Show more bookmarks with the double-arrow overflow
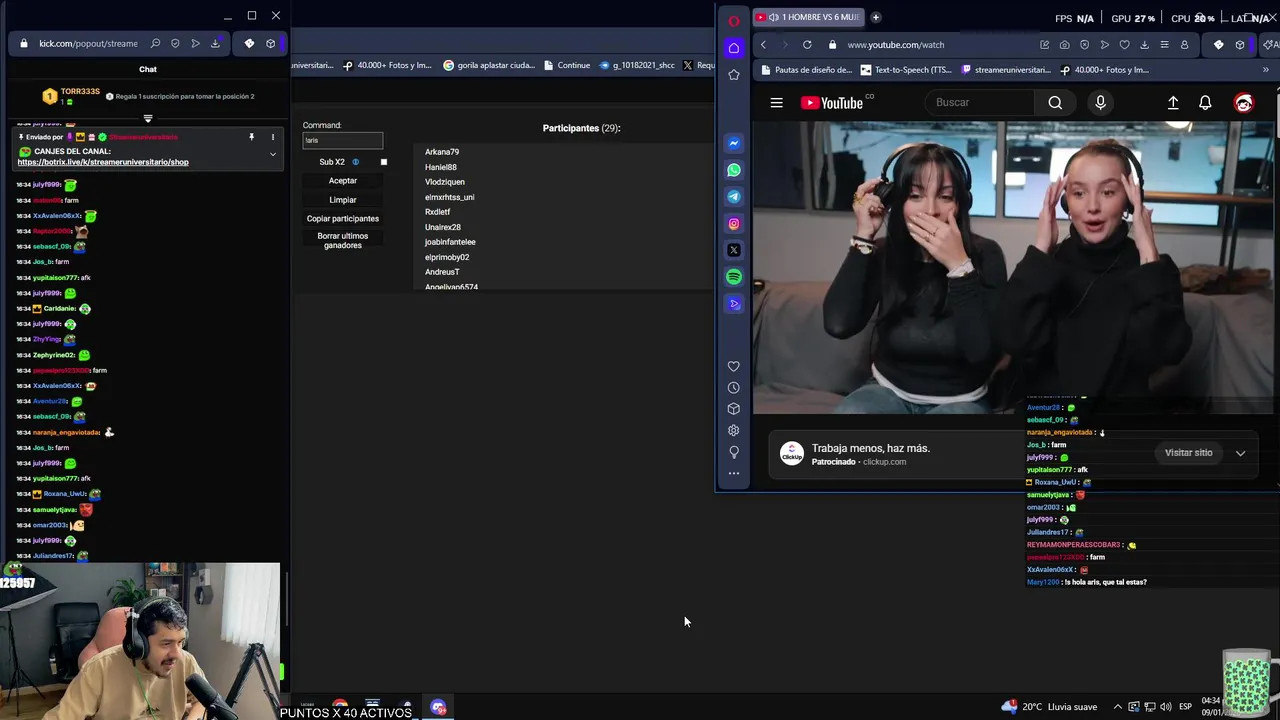 point(1266,70)
